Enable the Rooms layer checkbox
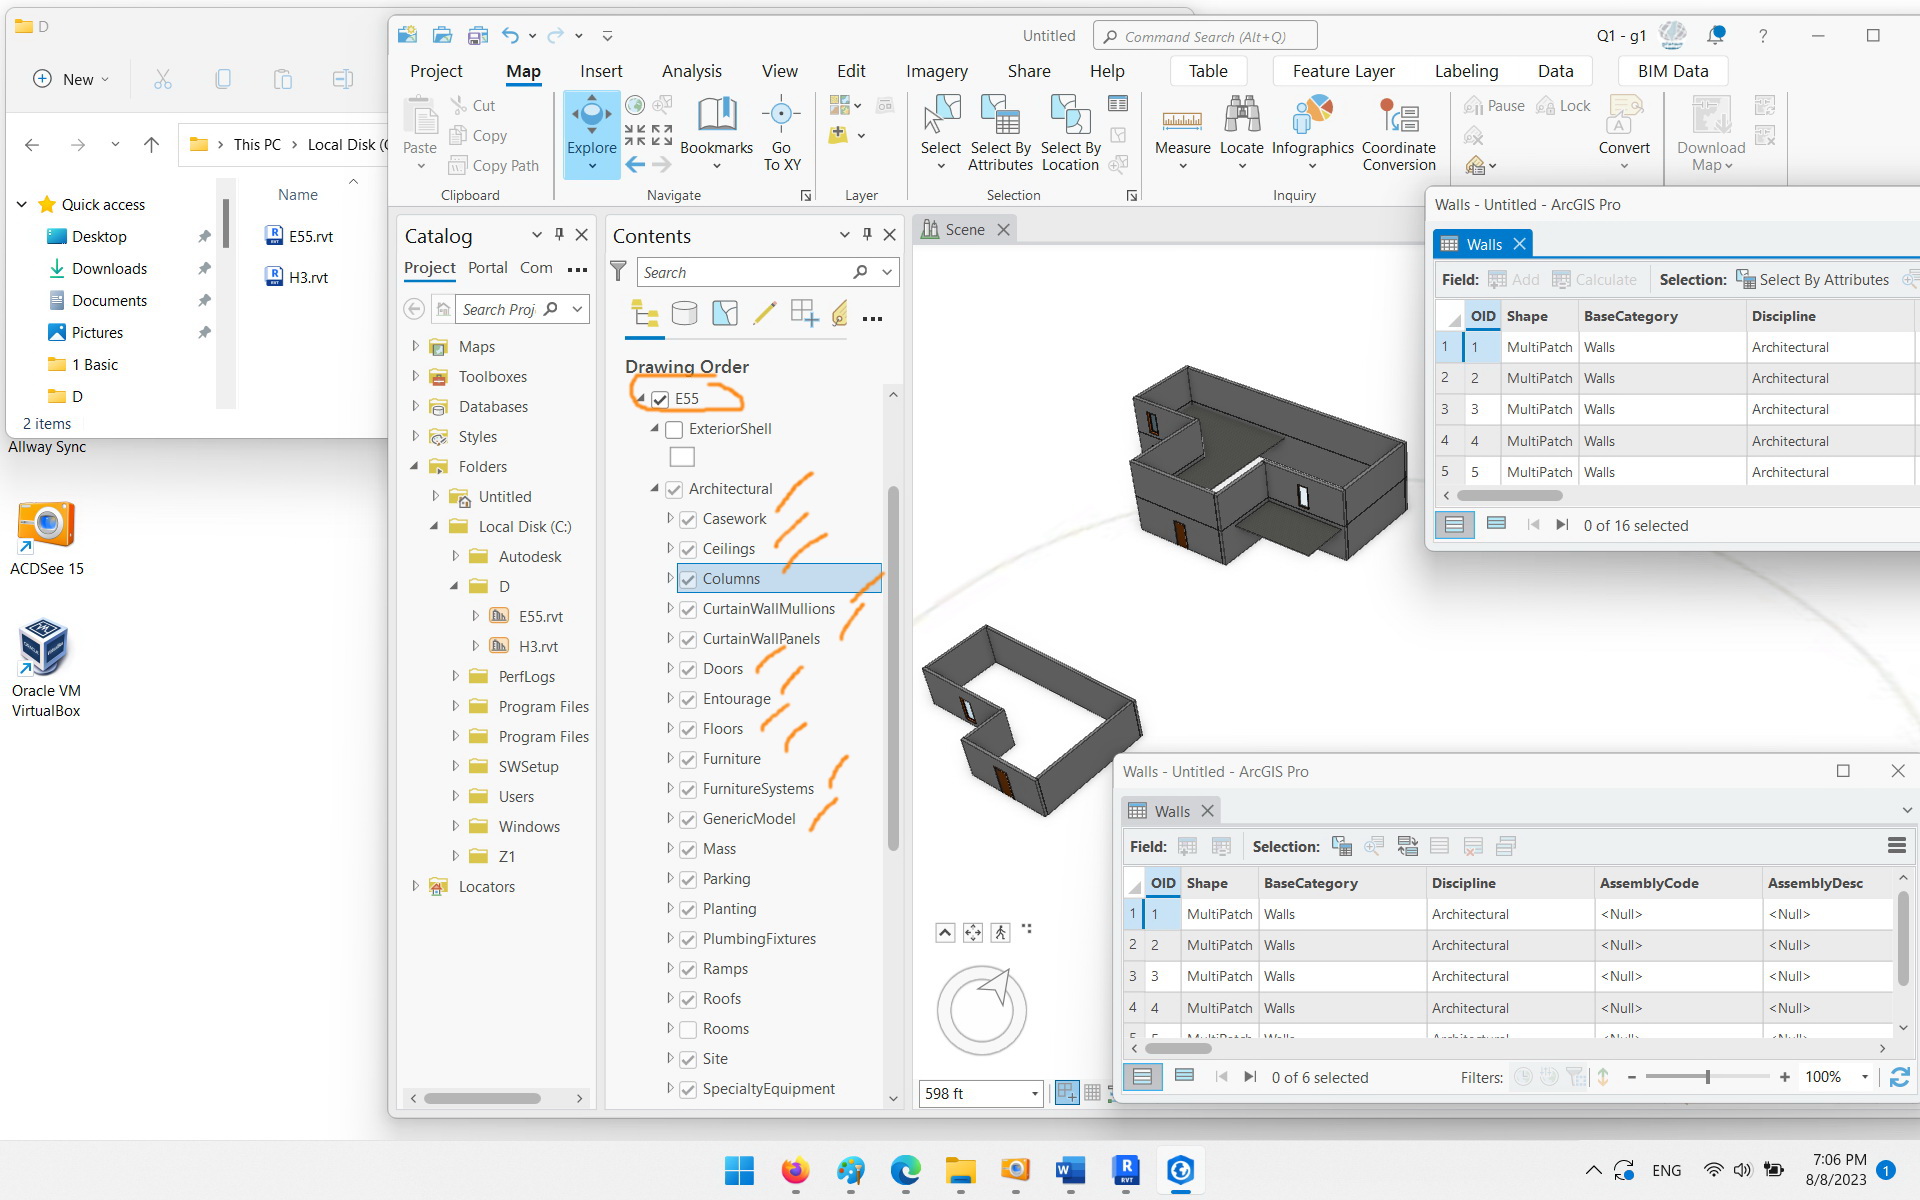 coord(688,1029)
